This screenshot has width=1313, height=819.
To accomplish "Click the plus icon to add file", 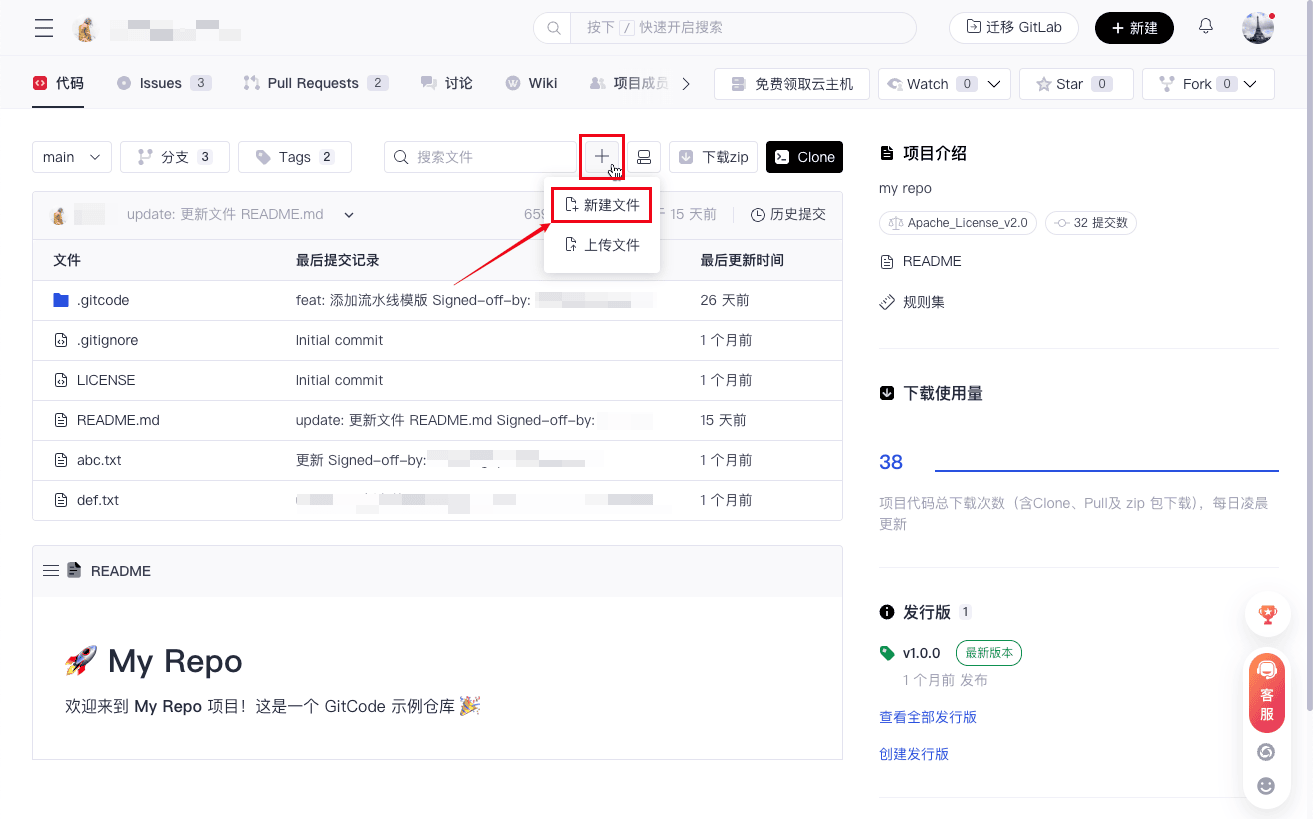I will [601, 157].
